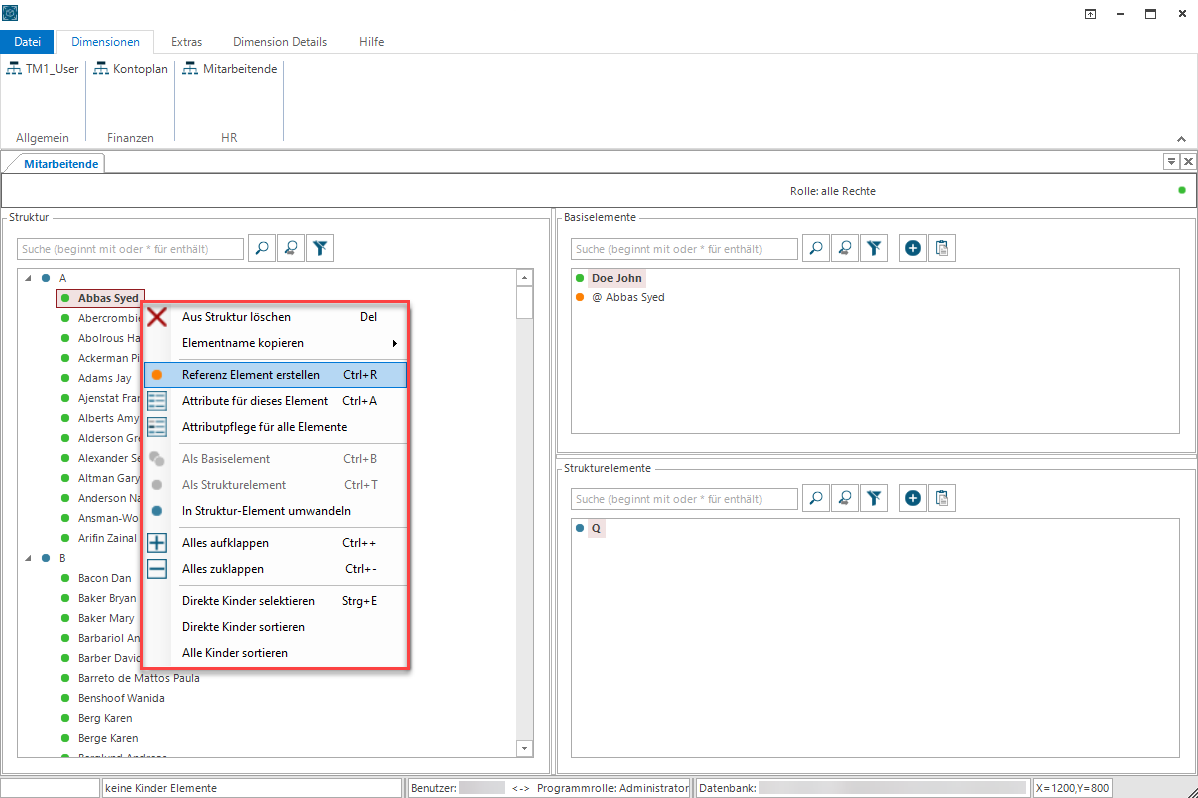Image resolution: width=1198 pixels, height=798 pixels.
Task: Close the Mitarbeitende document tab with X
Action: pos(1188,161)
